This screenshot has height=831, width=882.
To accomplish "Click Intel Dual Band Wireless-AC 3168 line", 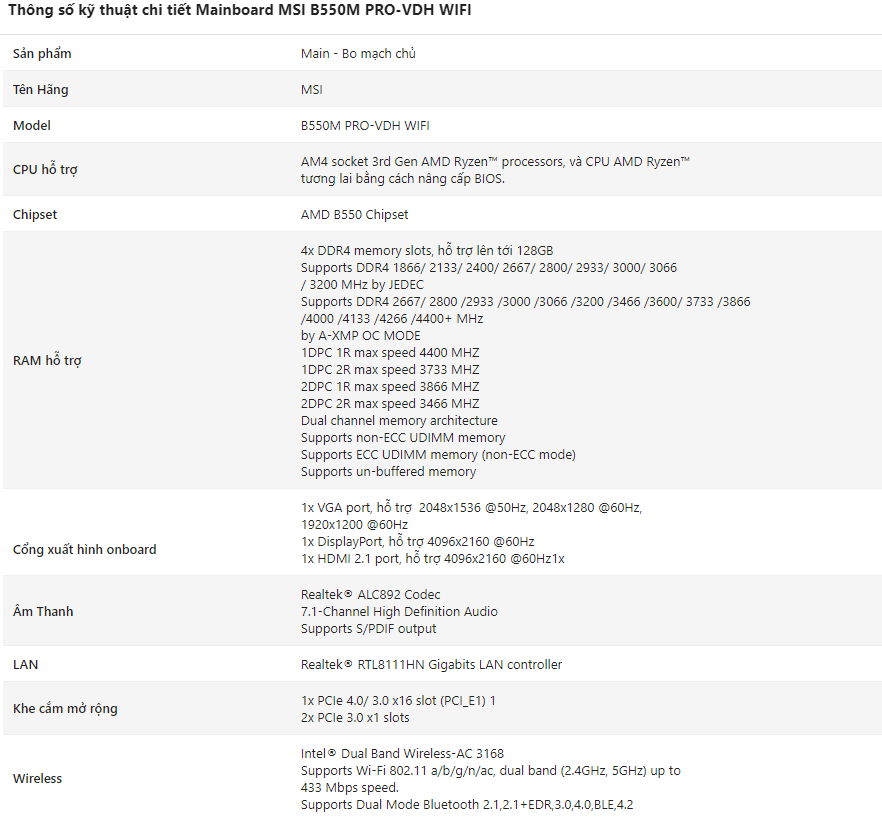I will pyautogui.click(x=402, y=753).
